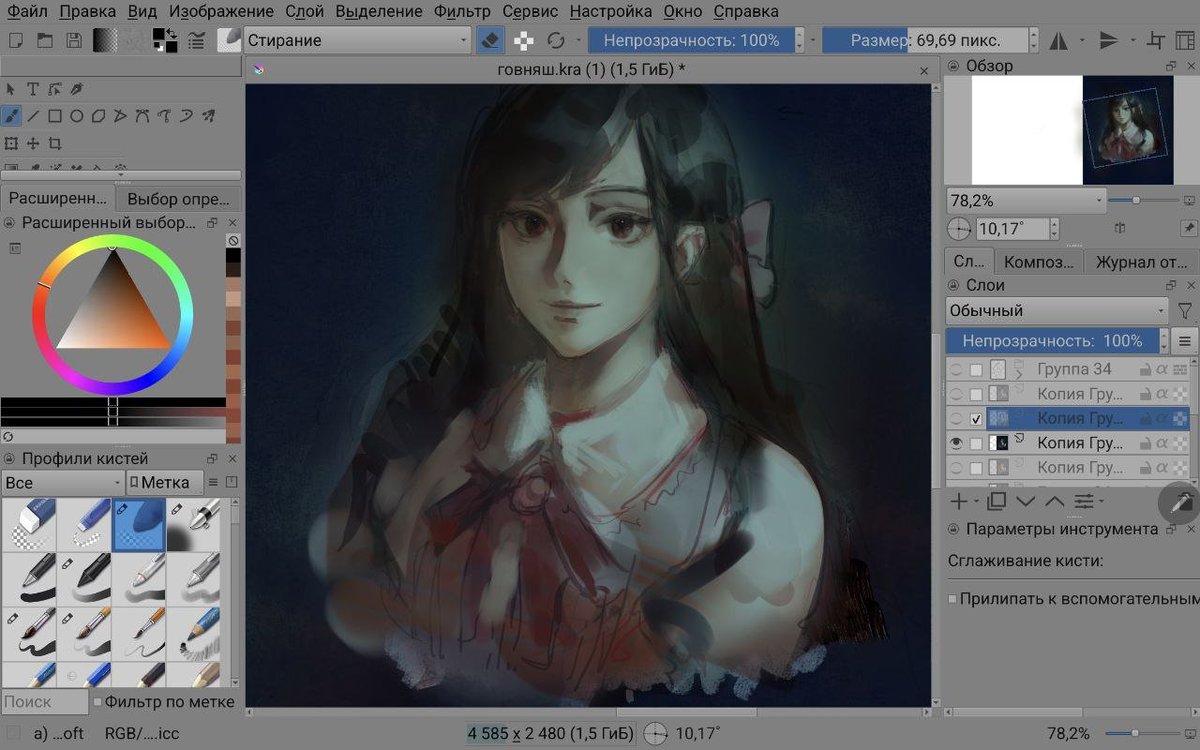This screenshot has height=750, width=1200.
Task: Check the Группа 34 layer checkbox
Action: tap(976, 370)
